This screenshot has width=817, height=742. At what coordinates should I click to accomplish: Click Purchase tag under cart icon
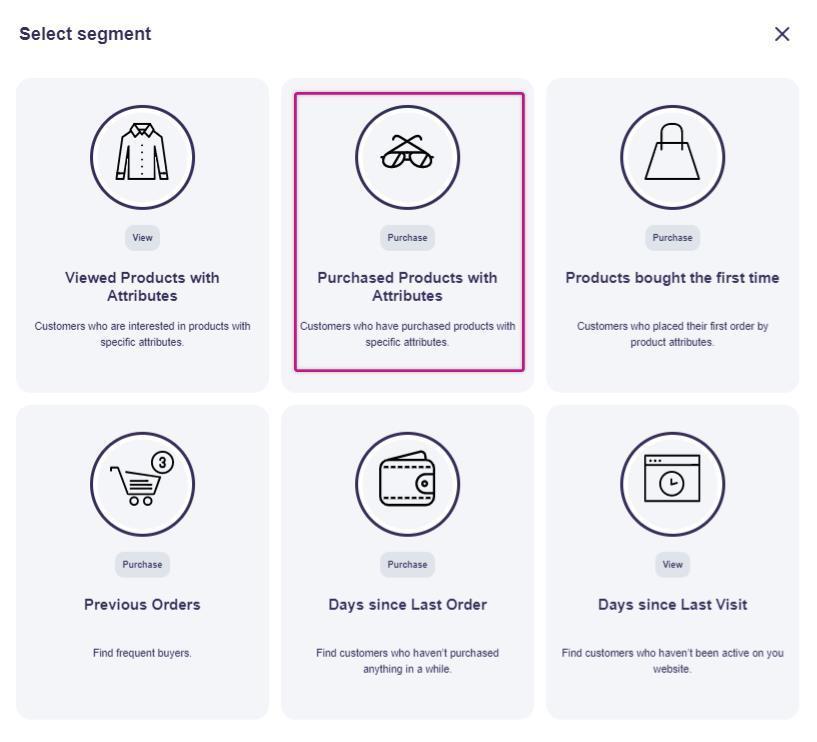point(142,565)
